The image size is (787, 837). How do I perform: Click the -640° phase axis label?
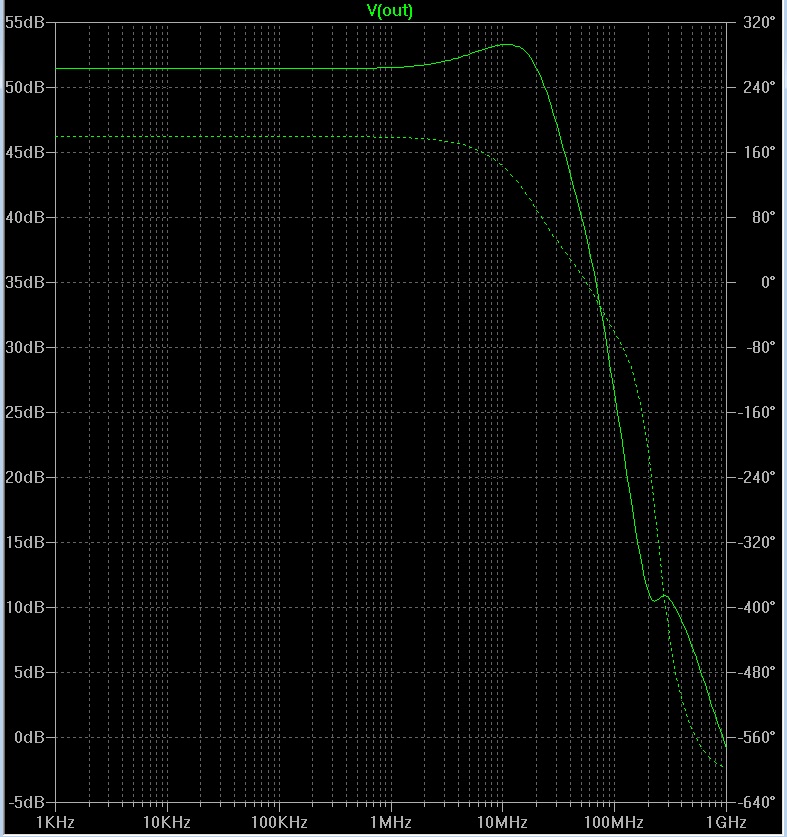(757, 802)
